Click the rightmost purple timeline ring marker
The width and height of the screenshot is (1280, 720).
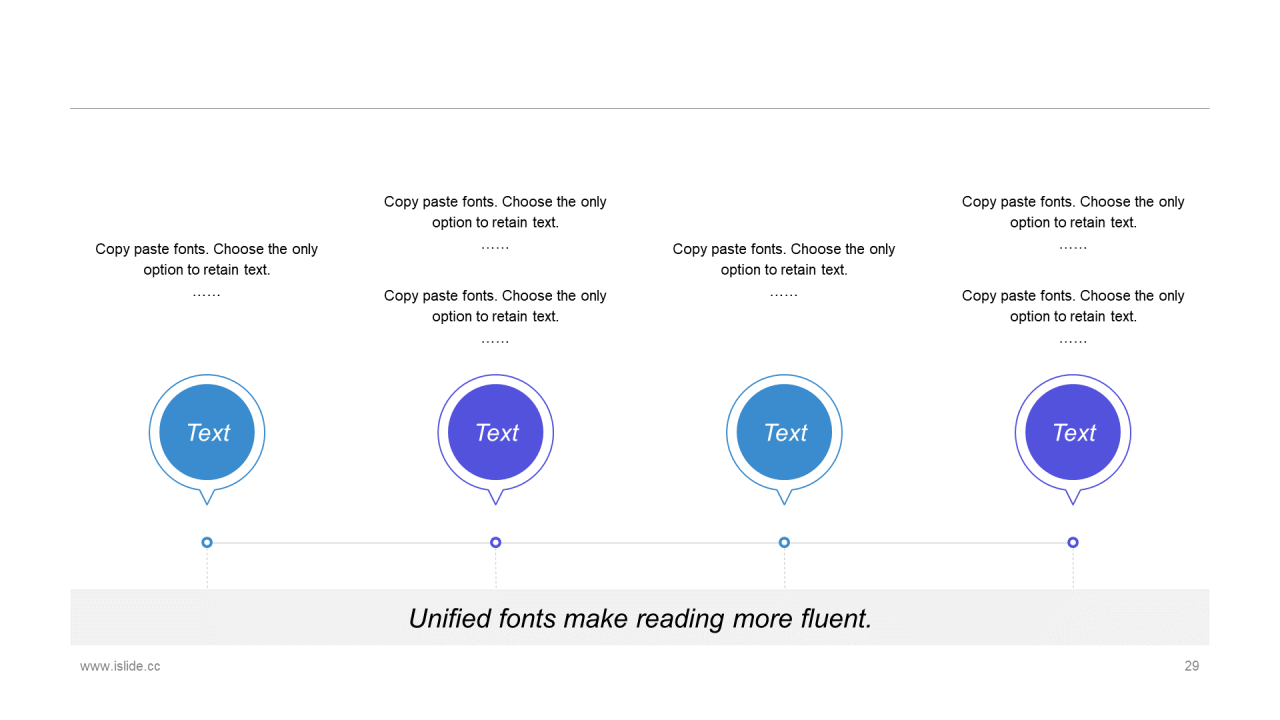pos(1073,542)
